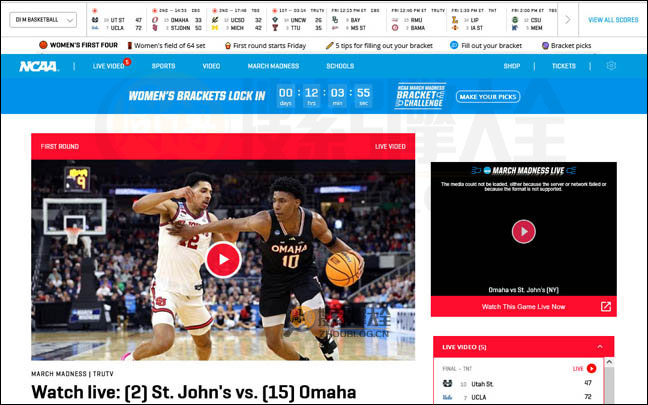
Task: Click the pencil icon for bracket tips
Action: (329, 45)
